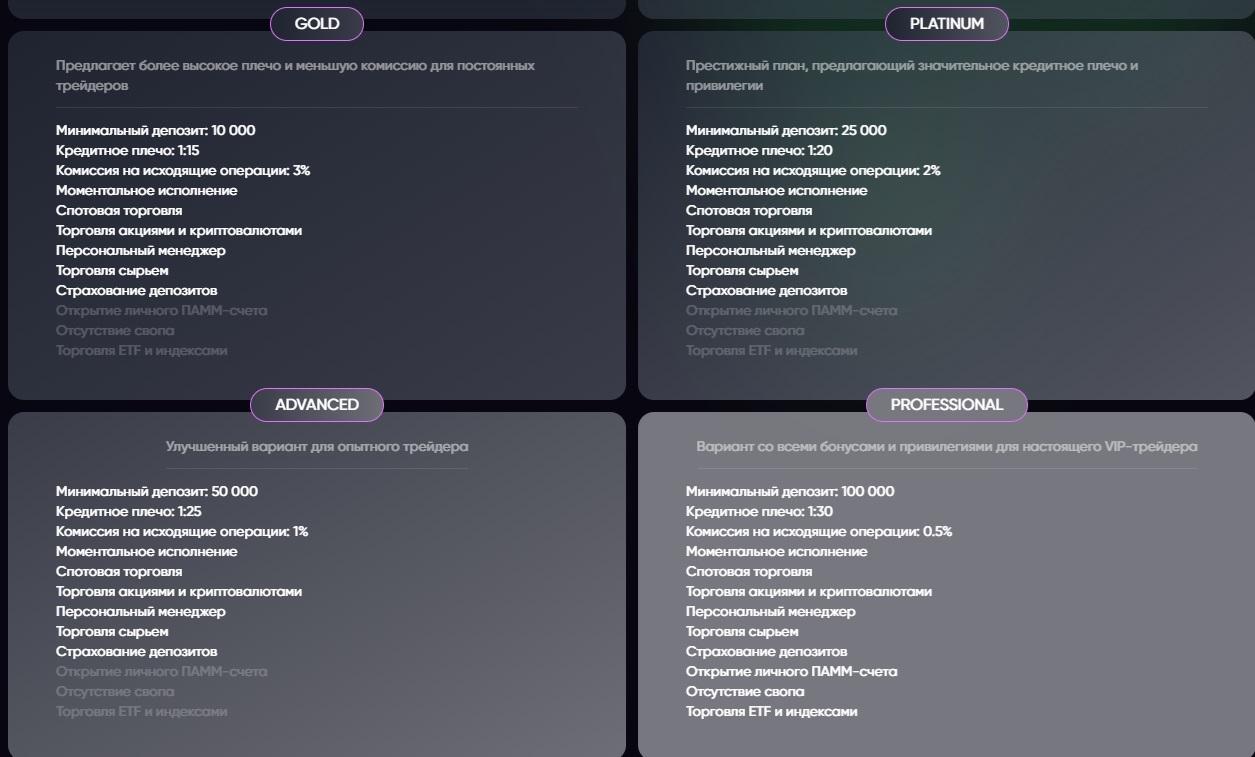Click "Минимальный депозит: 25 000" line

(786, 131)
